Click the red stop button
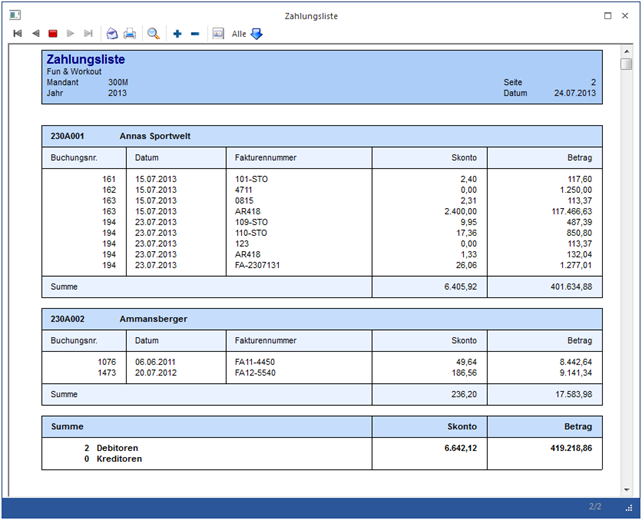 pyautogui.click(x=53, y=34)
